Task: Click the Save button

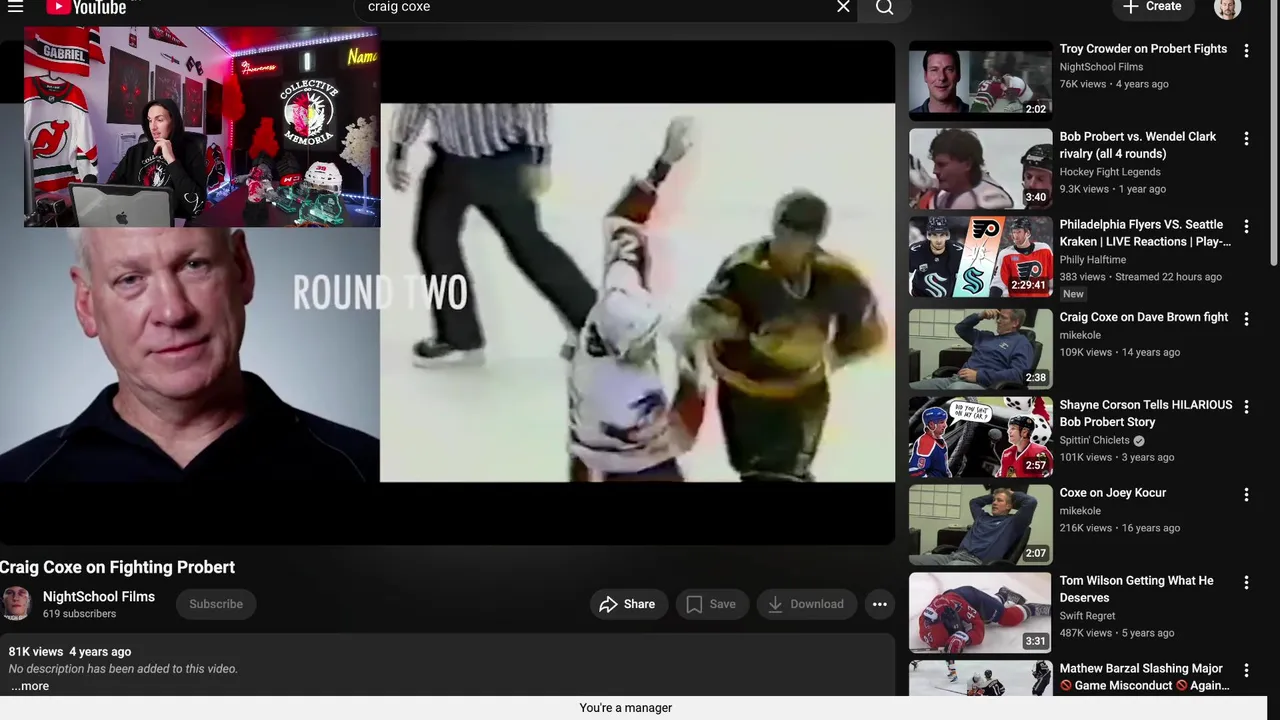Action: coord(712,604)
